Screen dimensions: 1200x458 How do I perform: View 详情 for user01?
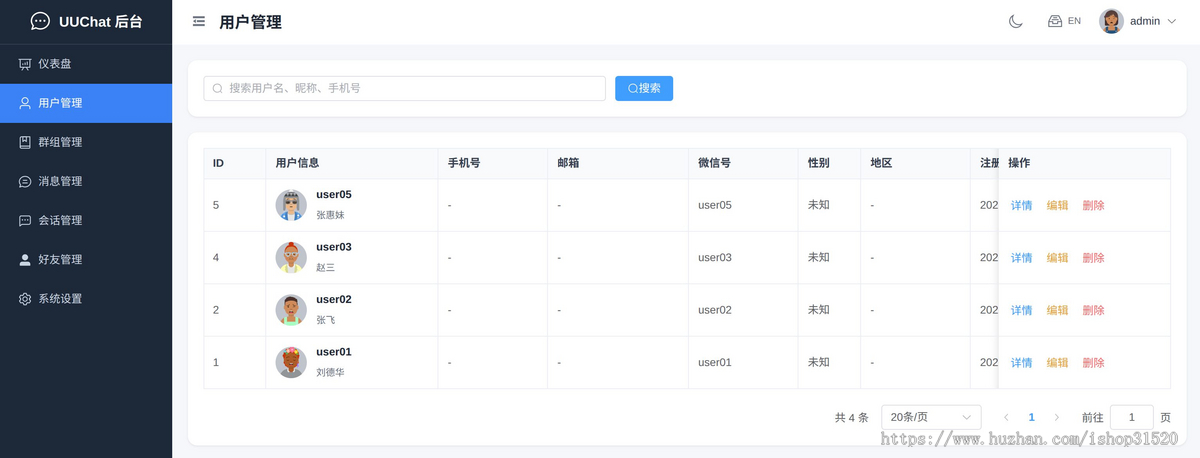tap(1021, 363)
